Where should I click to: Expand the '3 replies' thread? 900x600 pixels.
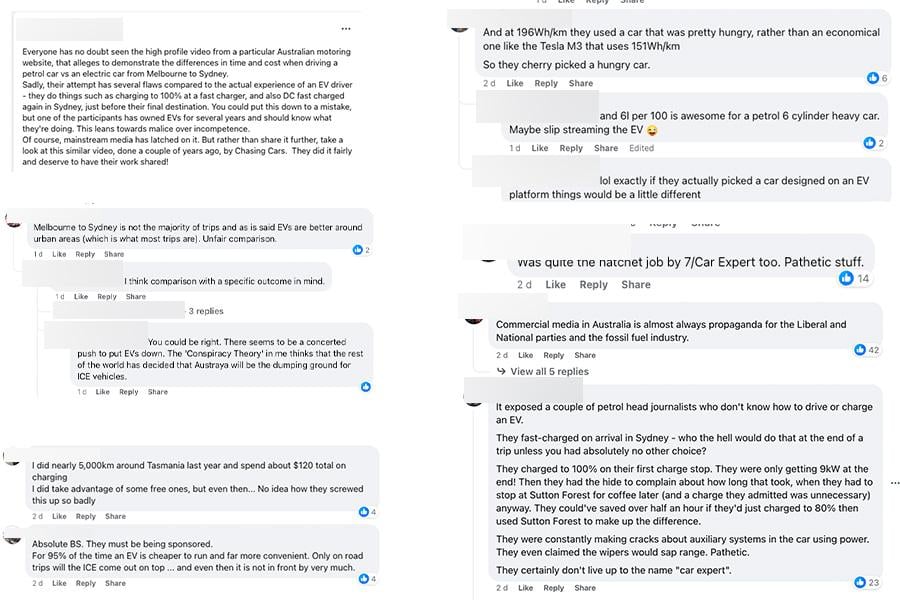coord(205,311)
